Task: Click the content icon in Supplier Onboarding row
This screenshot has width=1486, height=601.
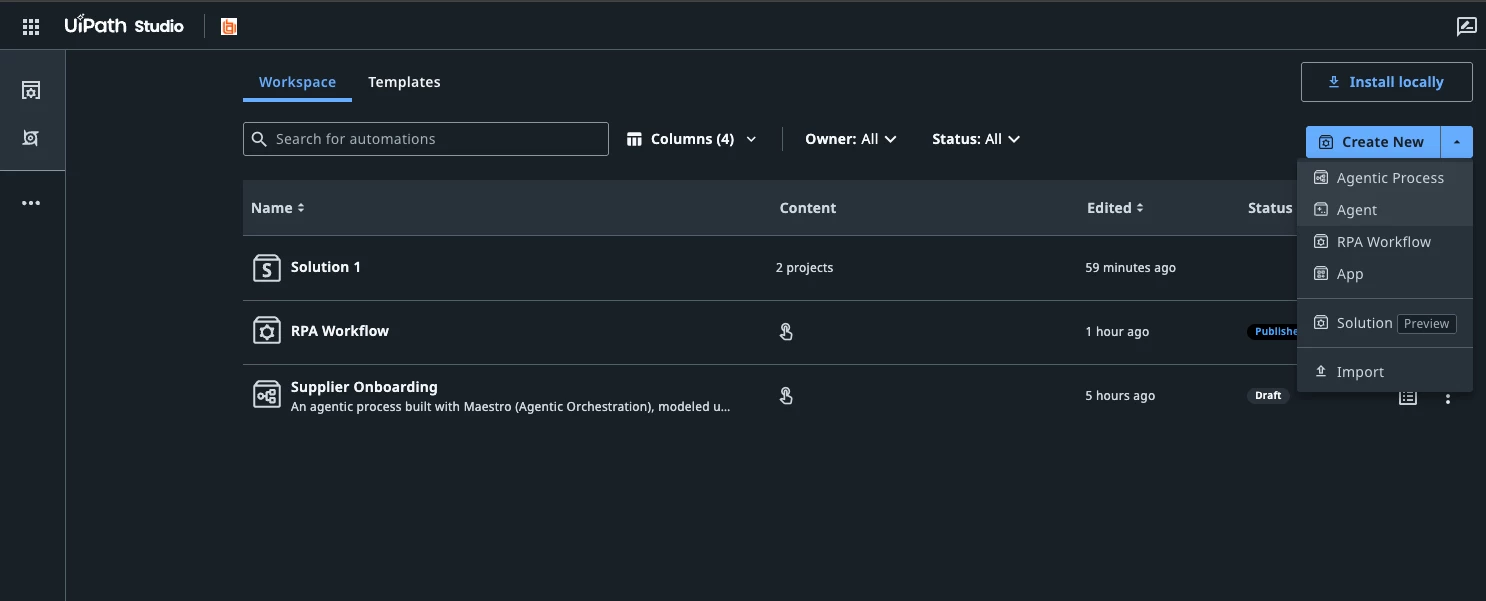Action: coord(786,396)
